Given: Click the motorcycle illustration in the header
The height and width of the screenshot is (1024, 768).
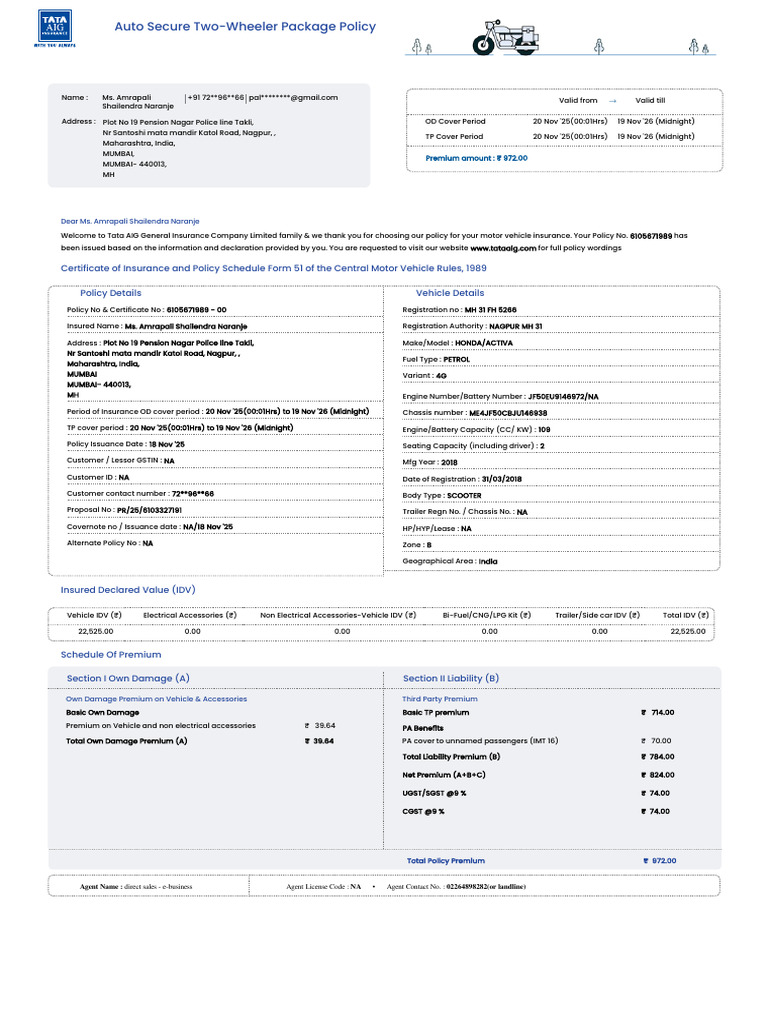Looking at the screenshot, I should [507, 37].
